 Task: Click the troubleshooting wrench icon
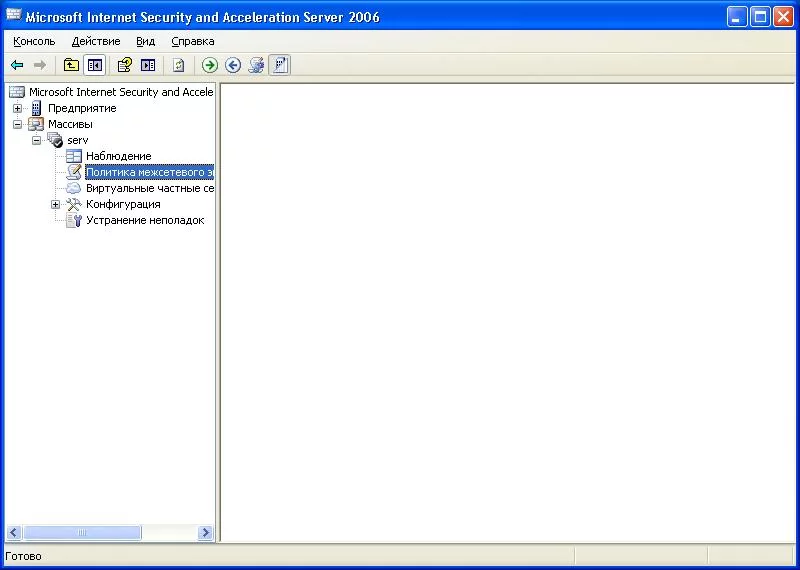point(74,220)
